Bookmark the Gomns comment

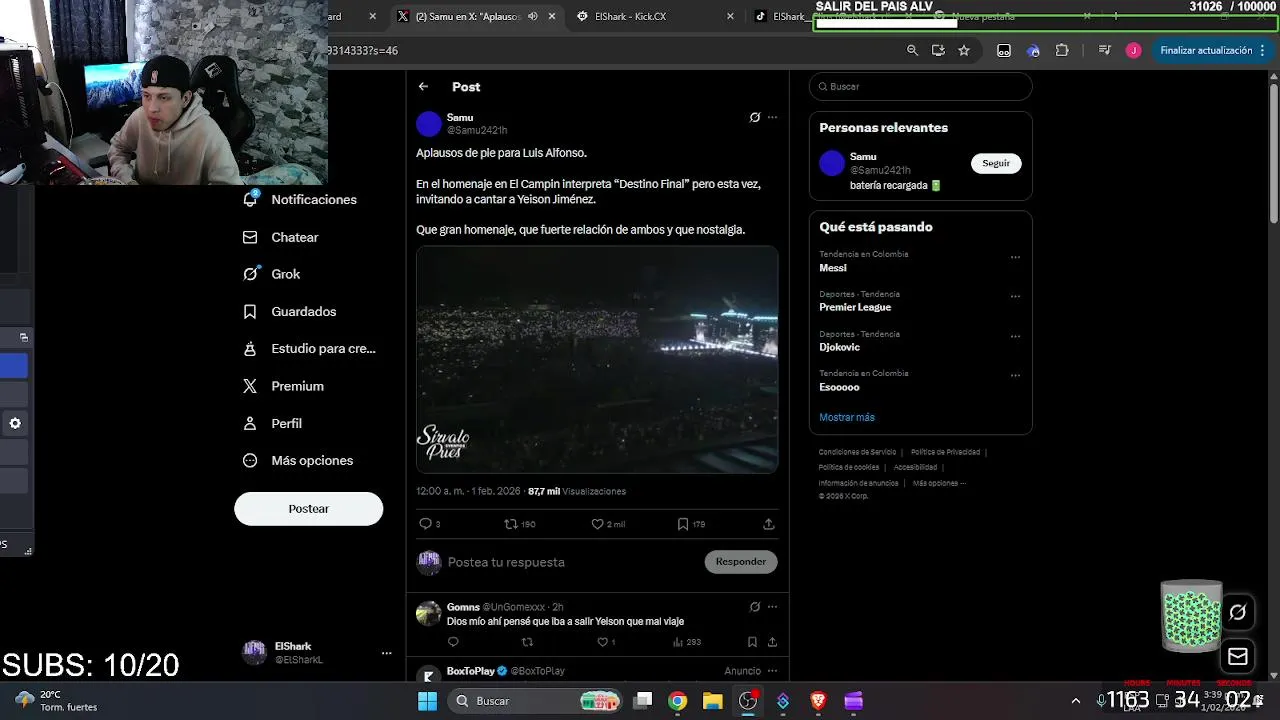[x=752, y=642]
